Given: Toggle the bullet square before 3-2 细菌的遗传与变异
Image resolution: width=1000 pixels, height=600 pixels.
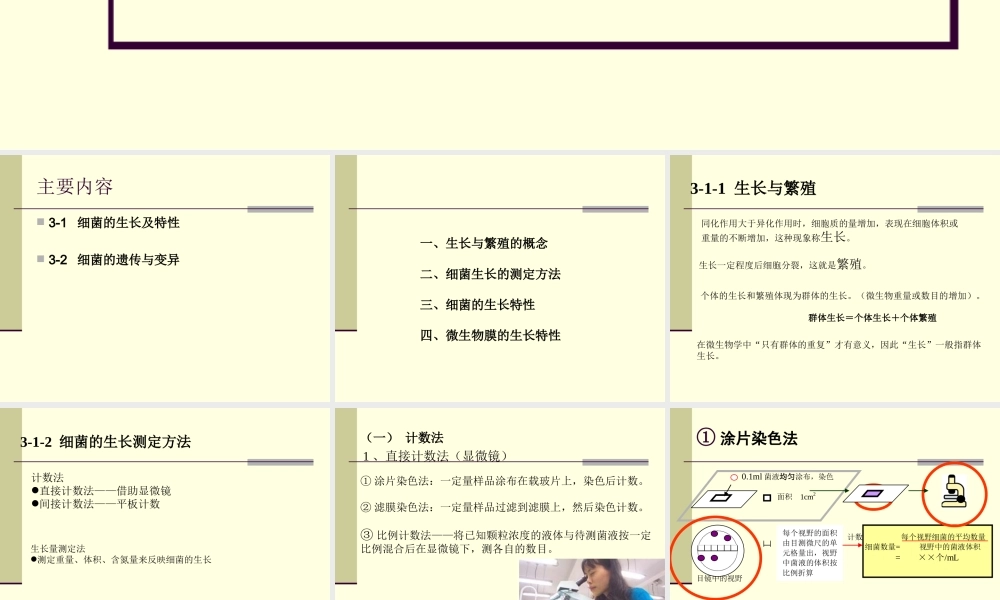Looking at the screenshot, I should (41, 260).
